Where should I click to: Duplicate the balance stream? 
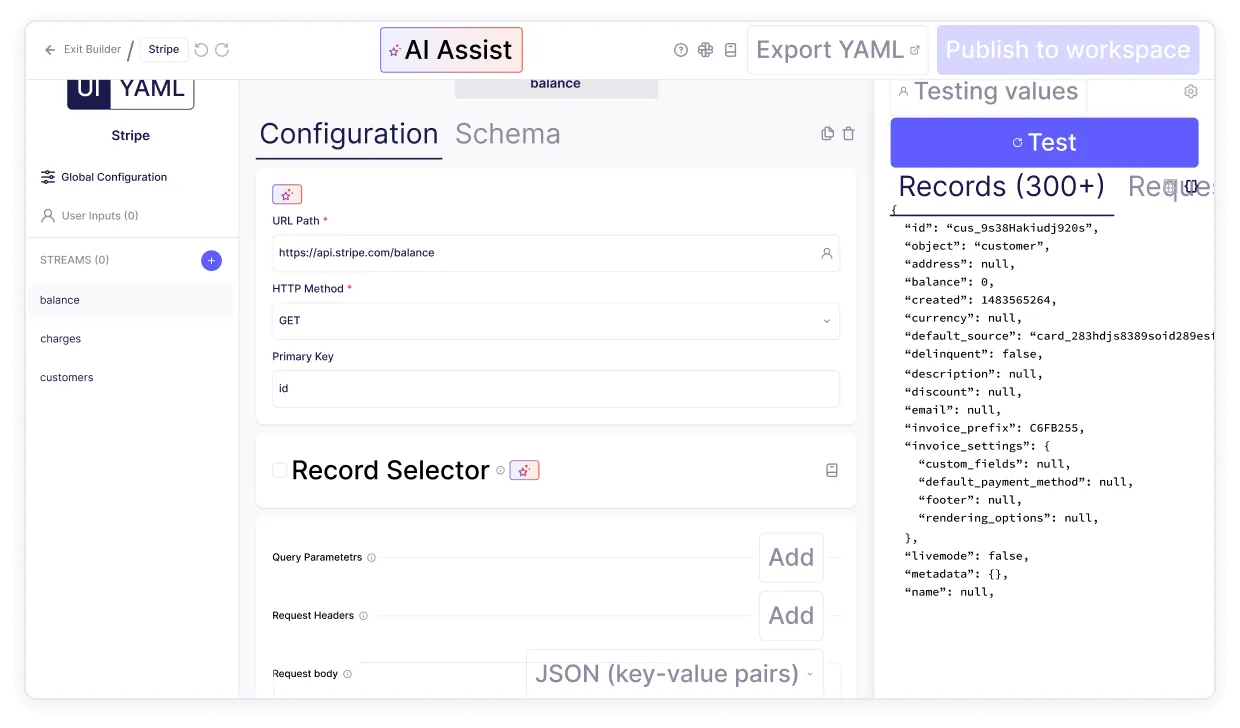click(x=827, y=134)
